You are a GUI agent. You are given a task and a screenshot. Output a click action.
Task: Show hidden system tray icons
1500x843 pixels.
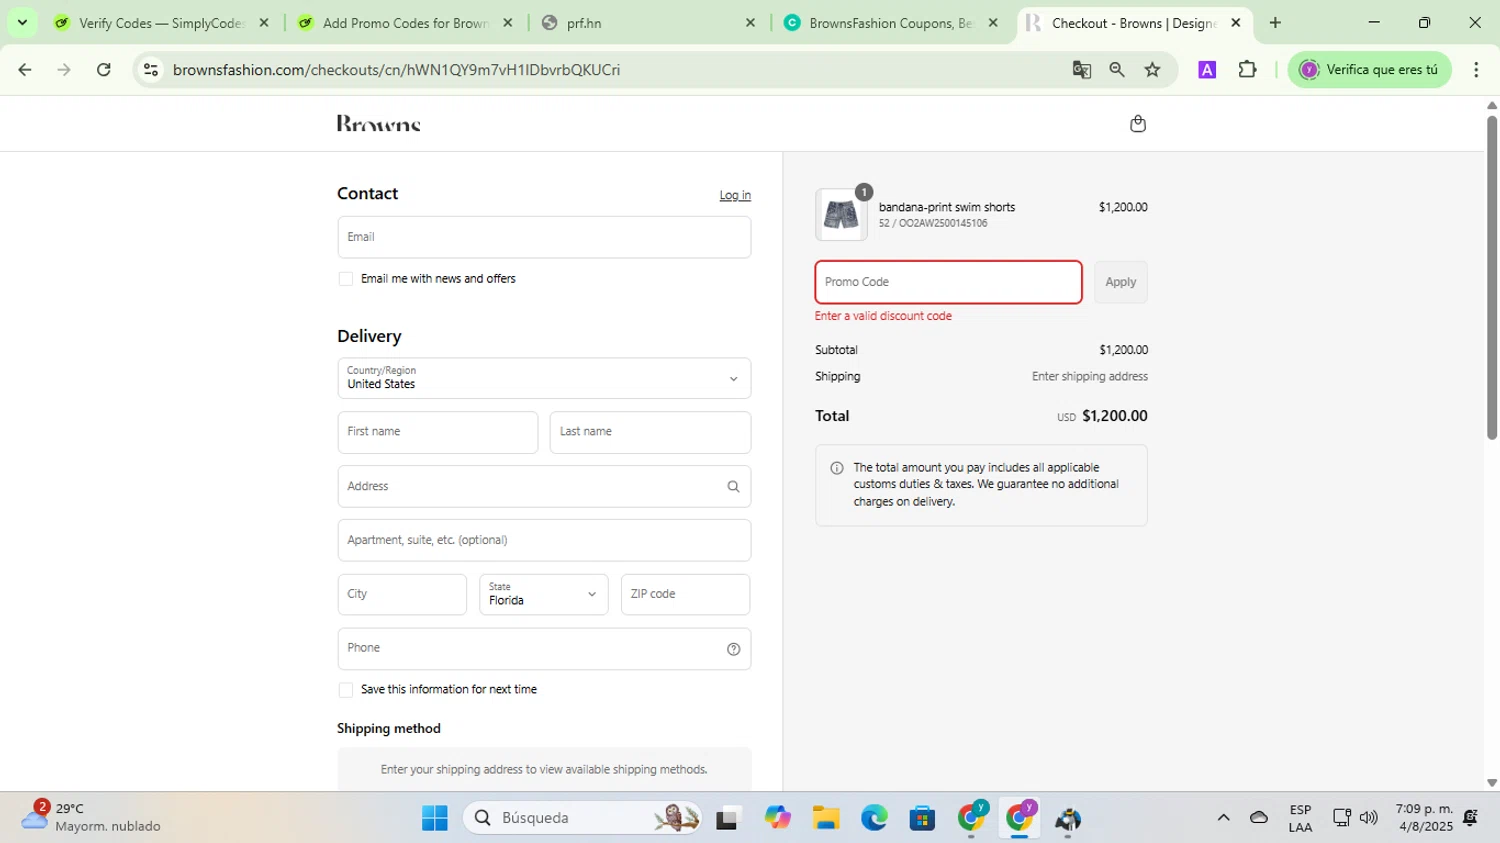tap(1223, 818)
